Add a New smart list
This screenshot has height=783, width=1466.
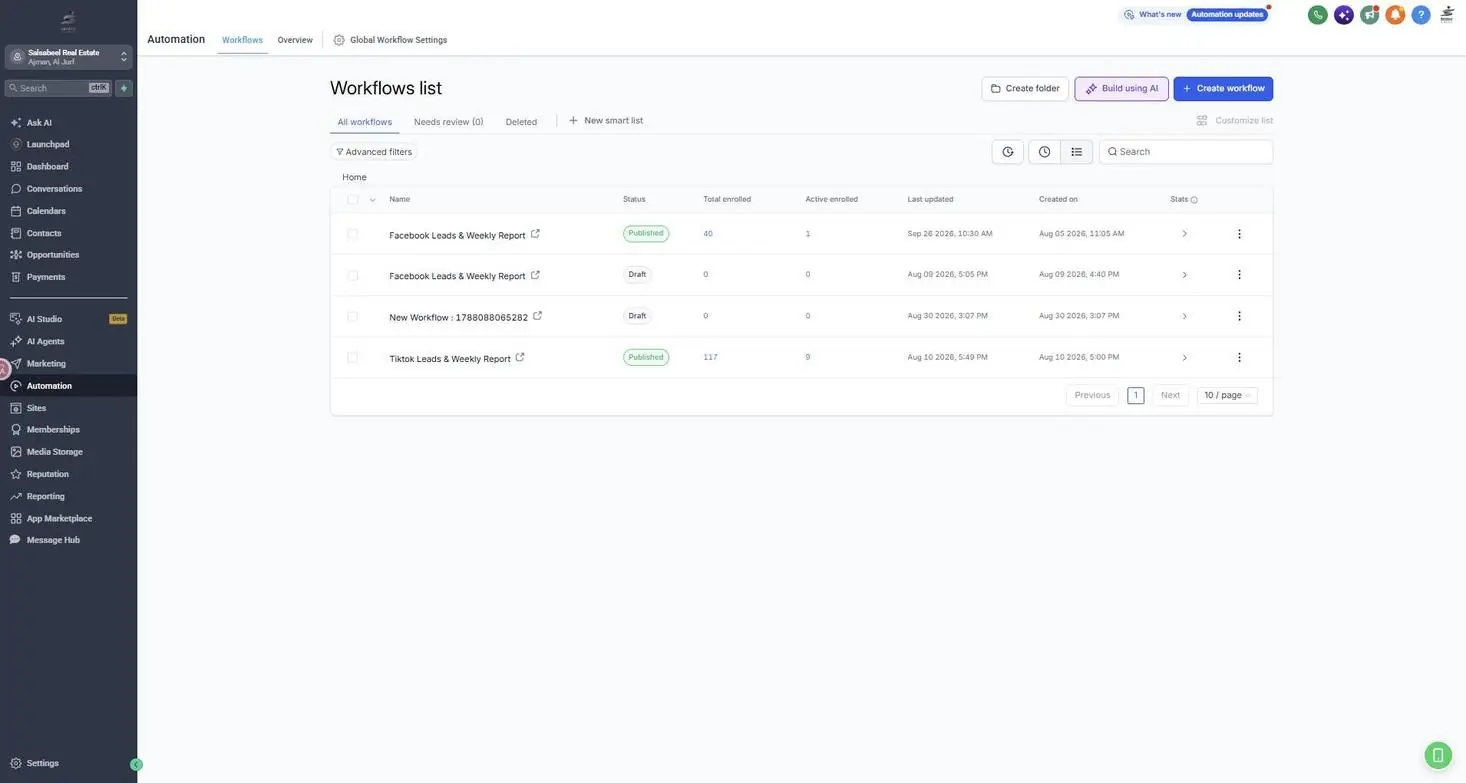tap(606, 121)
